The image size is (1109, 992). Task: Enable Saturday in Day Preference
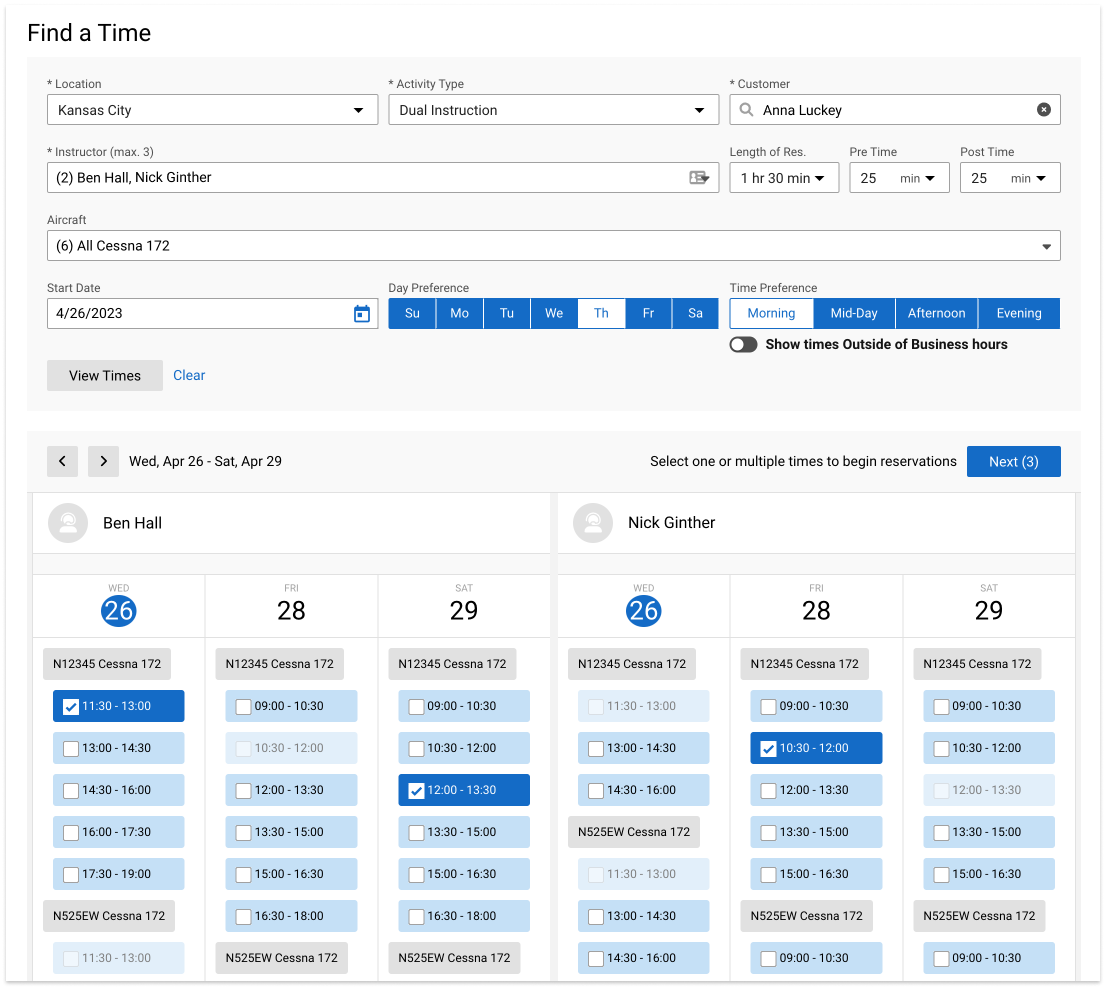tap(695, 313)
